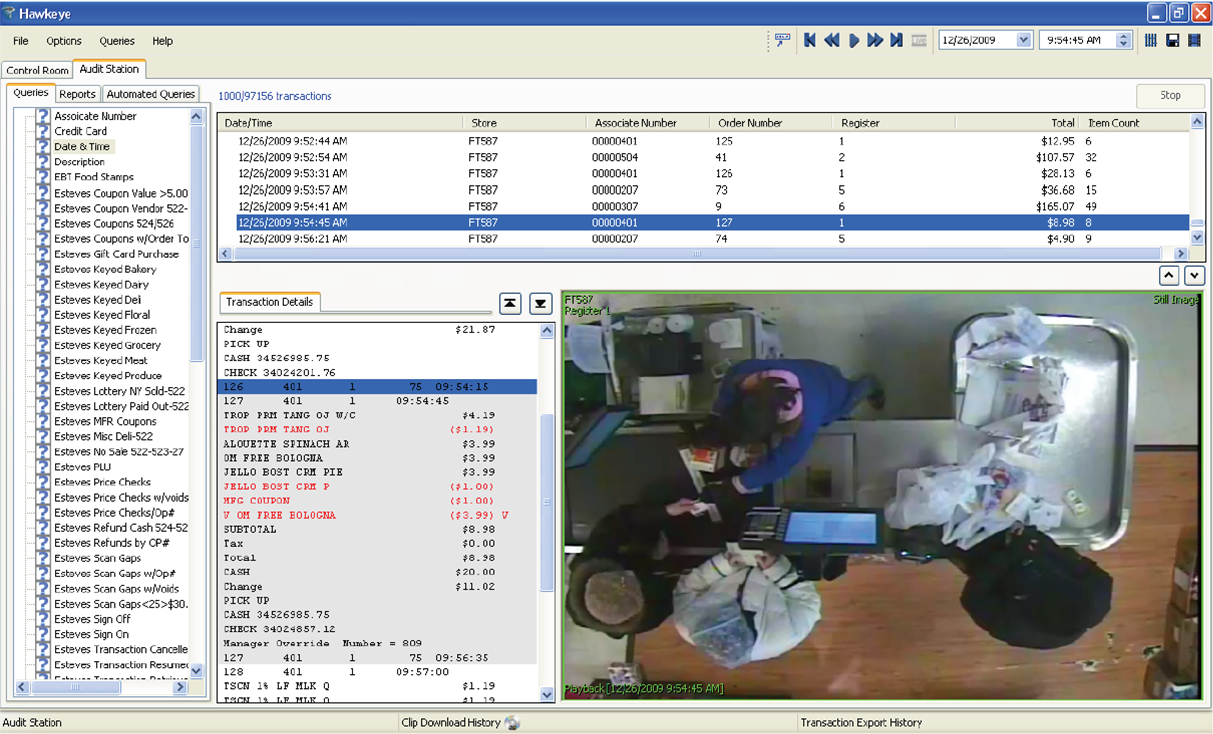Open the date dropdown showing 12/26/2009
Image resolution: width=1213 pixels, height=734 pixels.
(1023, 40)
